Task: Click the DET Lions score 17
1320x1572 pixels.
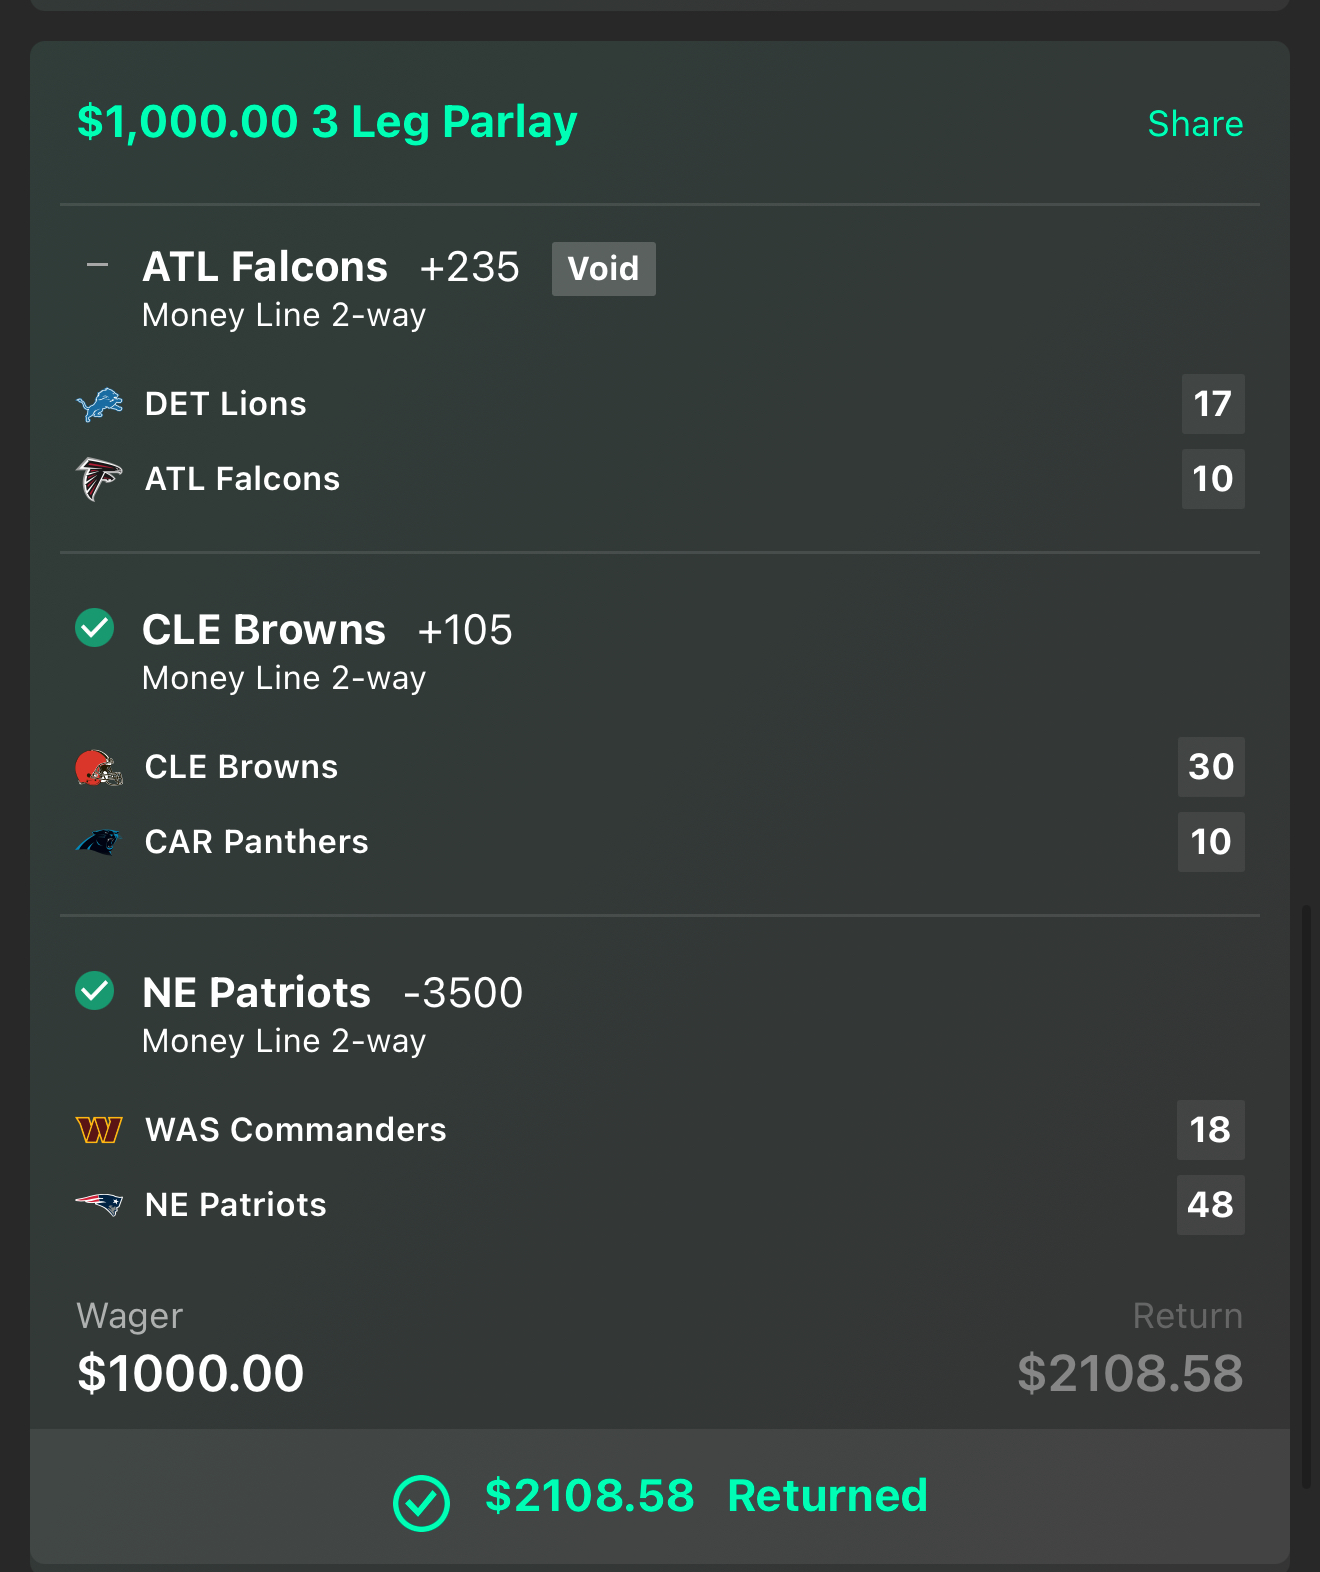Action: click(x=1212, y=404)
